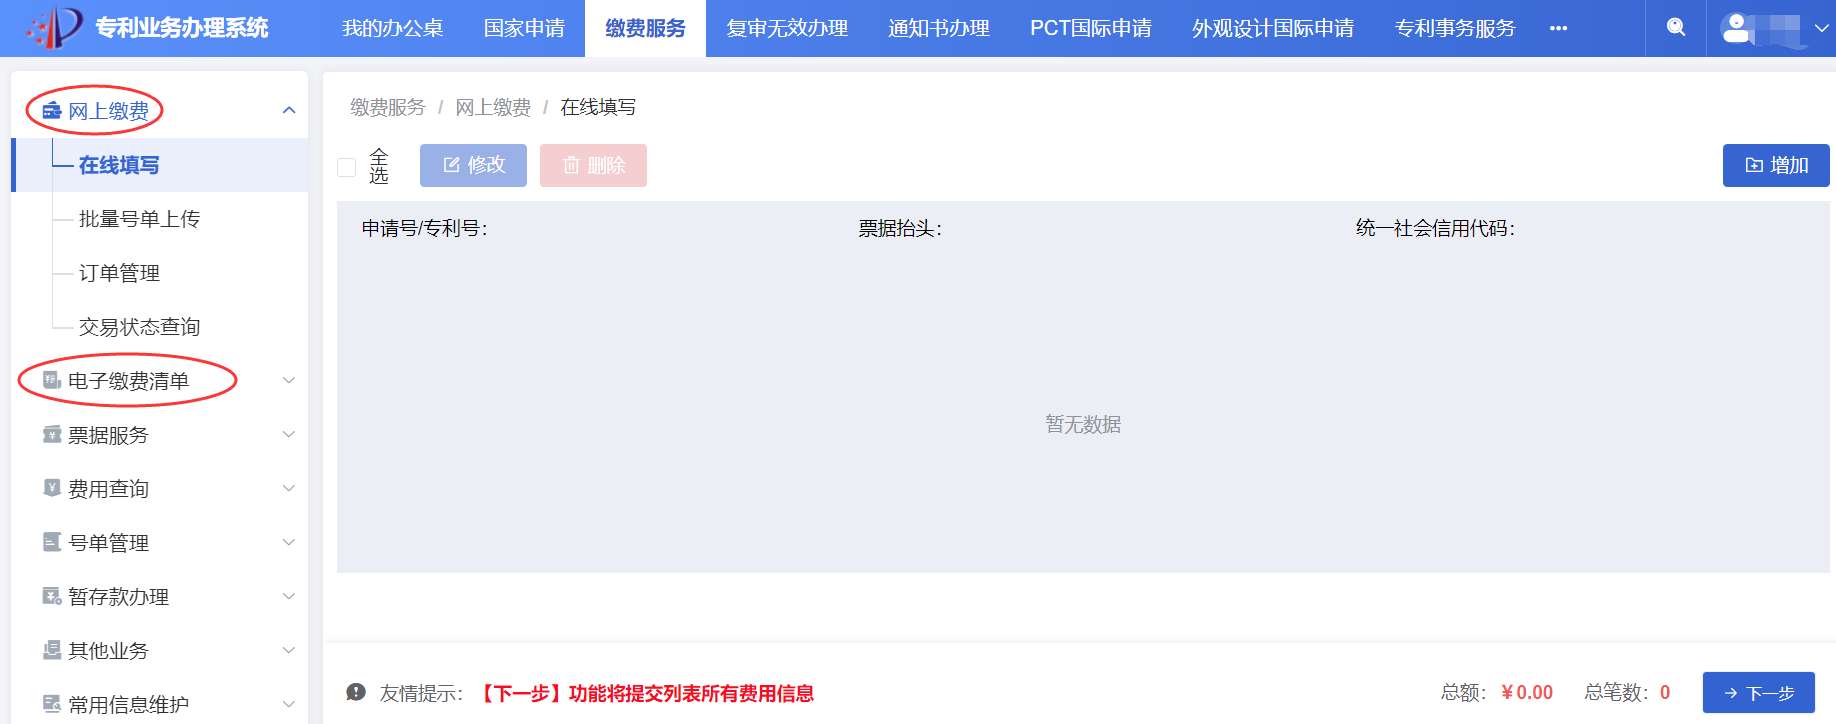Click the info icon beside 友情提示
1836x724 pixels.
pos(356,692)
